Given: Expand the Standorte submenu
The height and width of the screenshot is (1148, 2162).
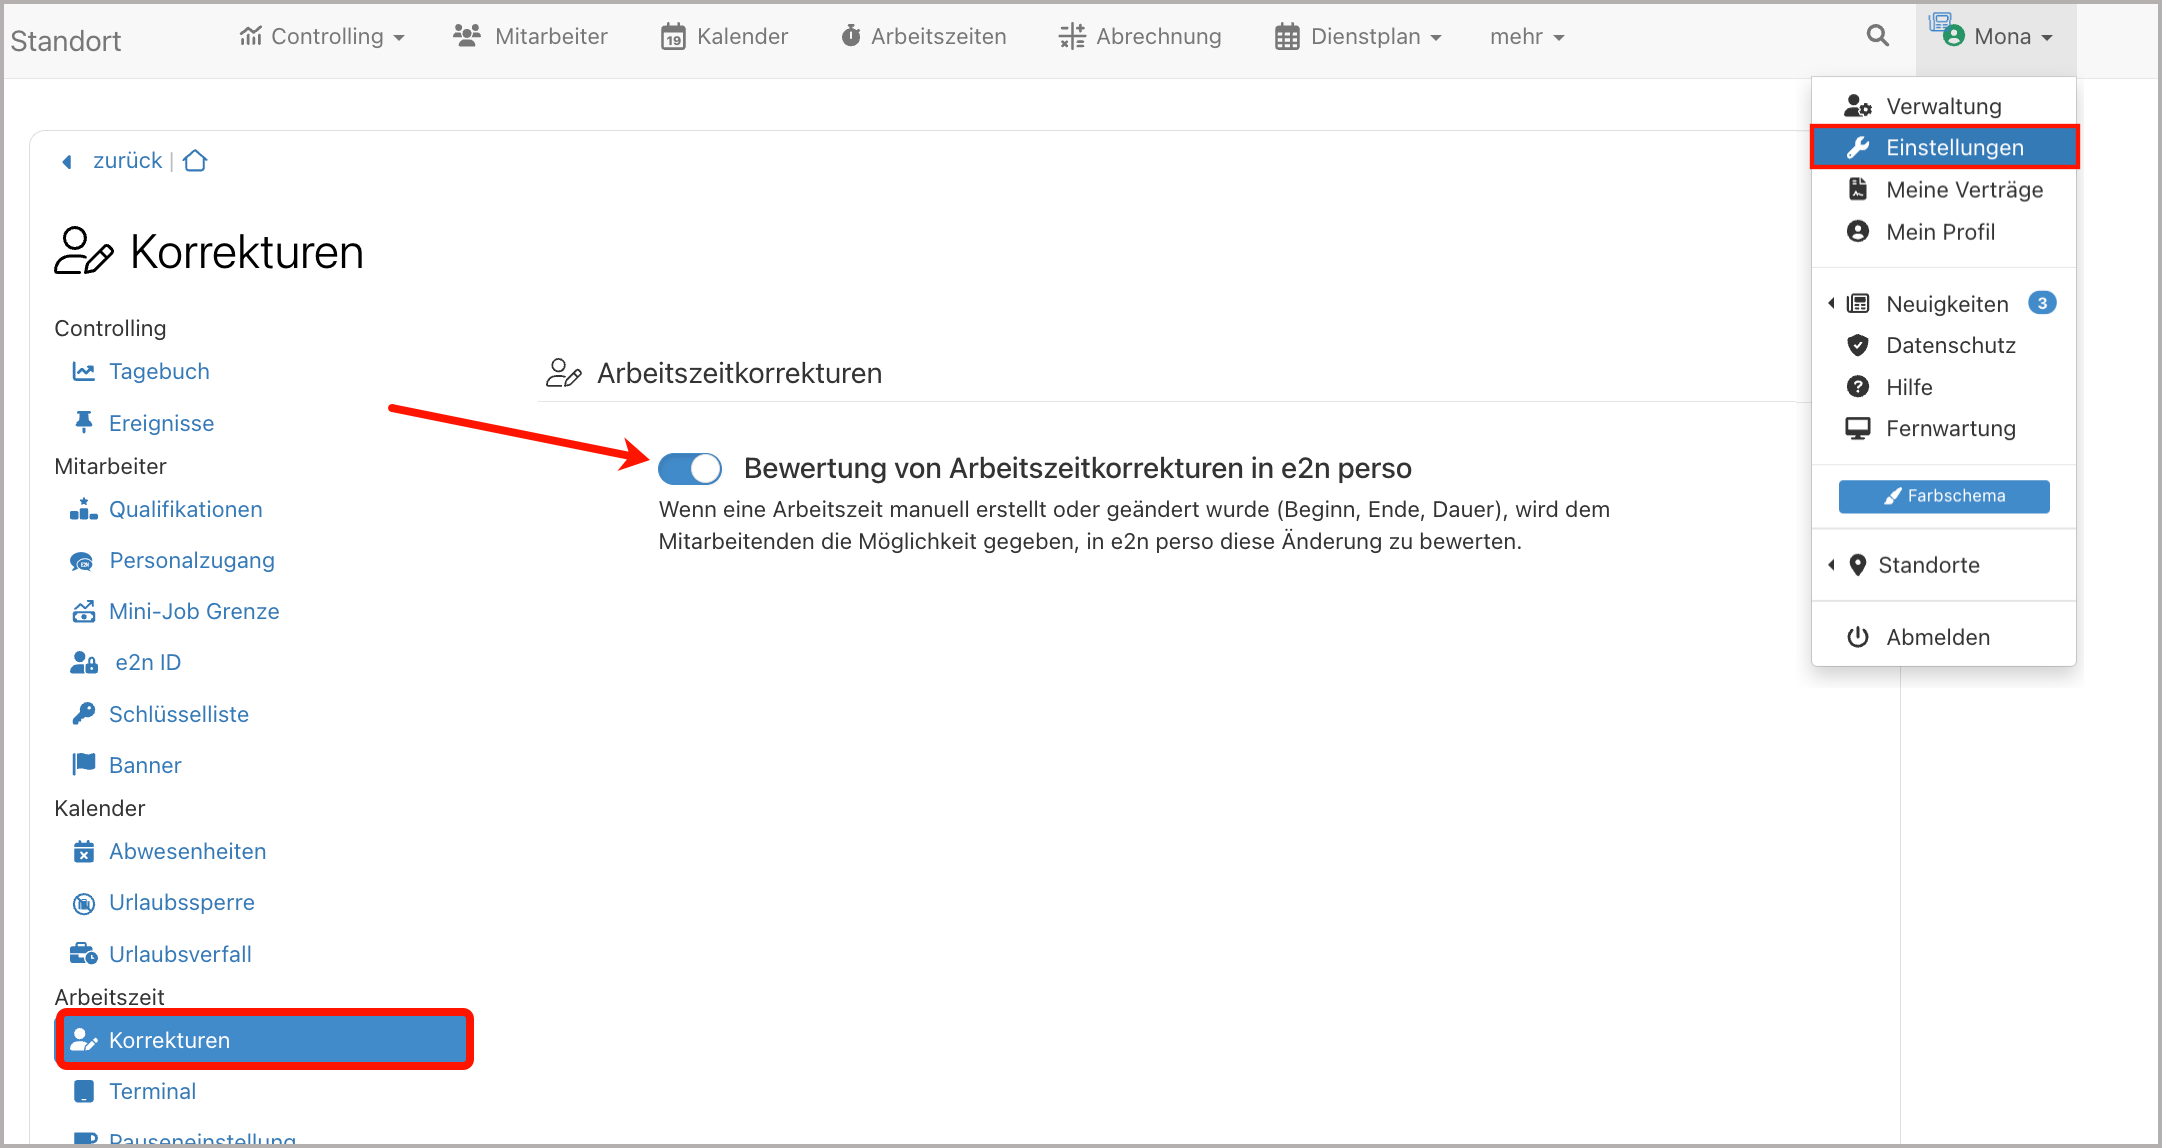Looking at the screenshot, I should click(x=1833, y=565).
